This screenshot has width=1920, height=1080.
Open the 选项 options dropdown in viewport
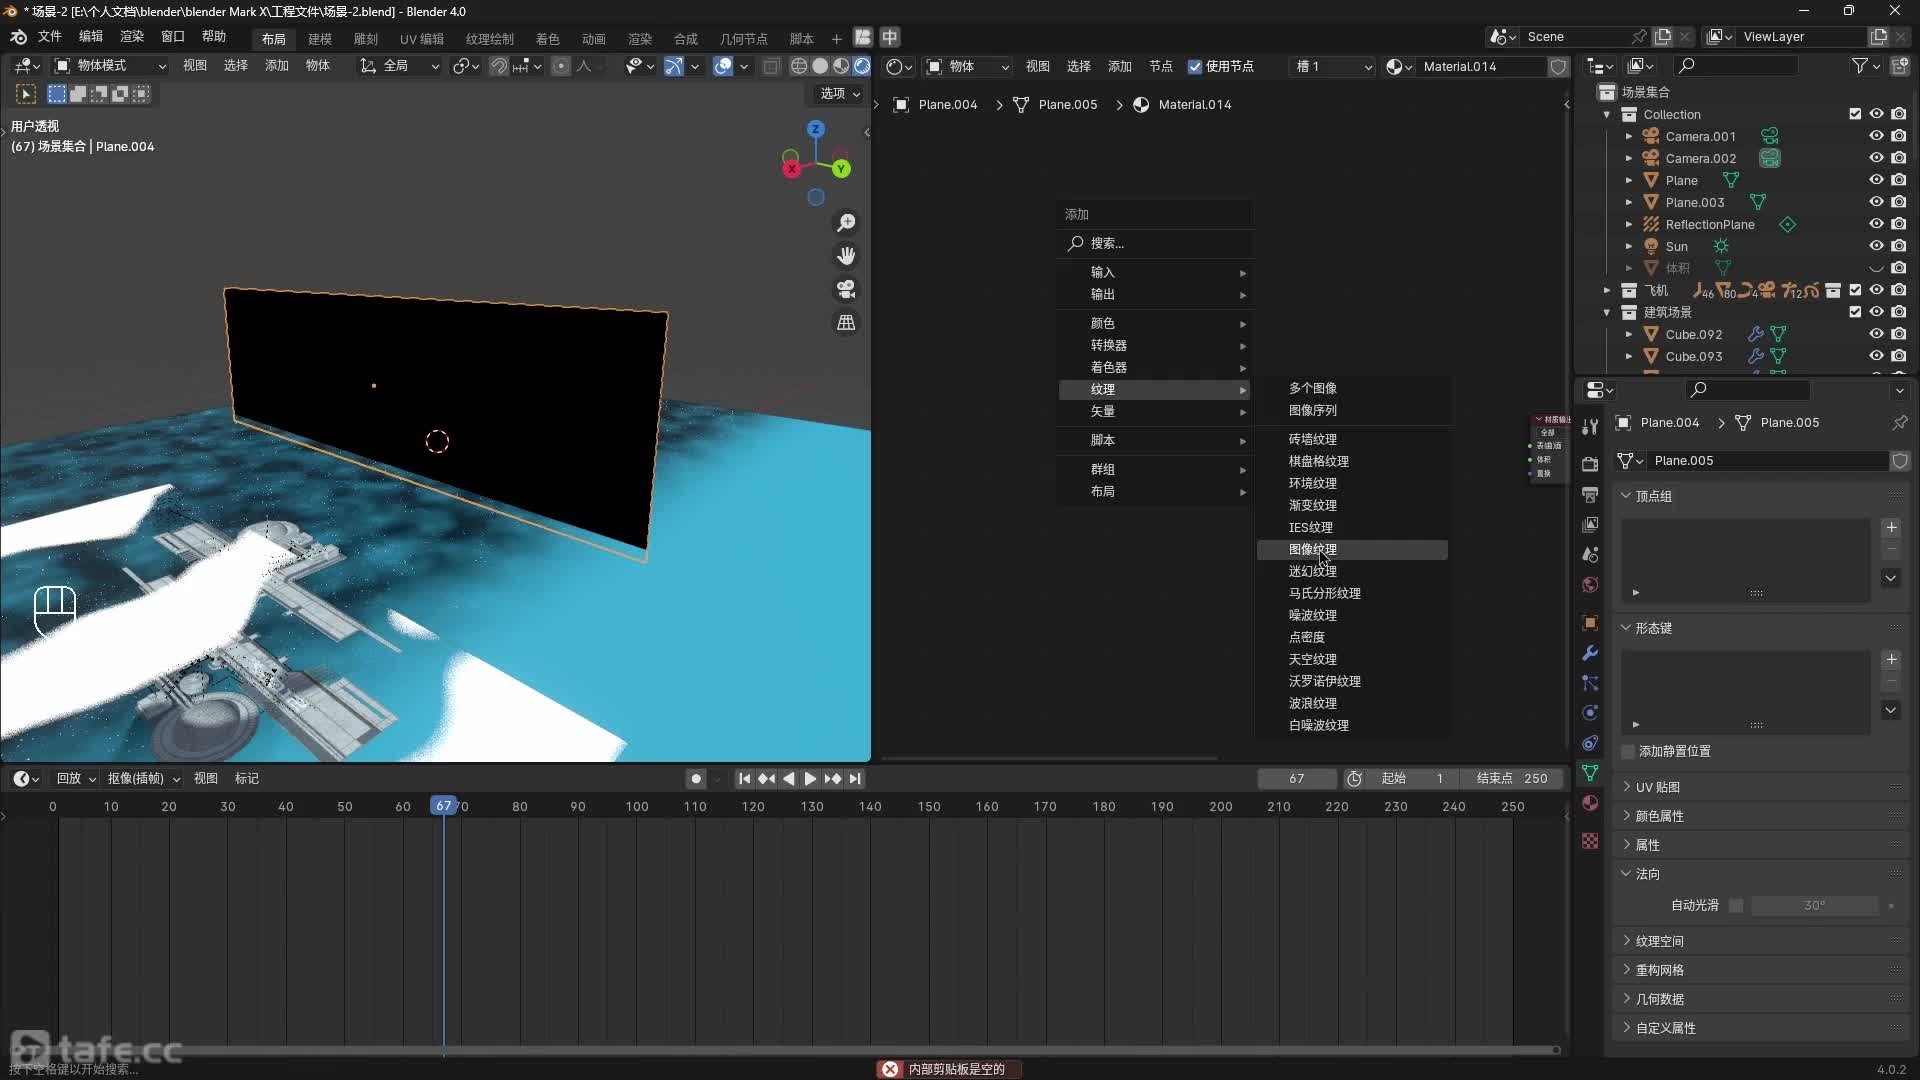coord(839,94)
